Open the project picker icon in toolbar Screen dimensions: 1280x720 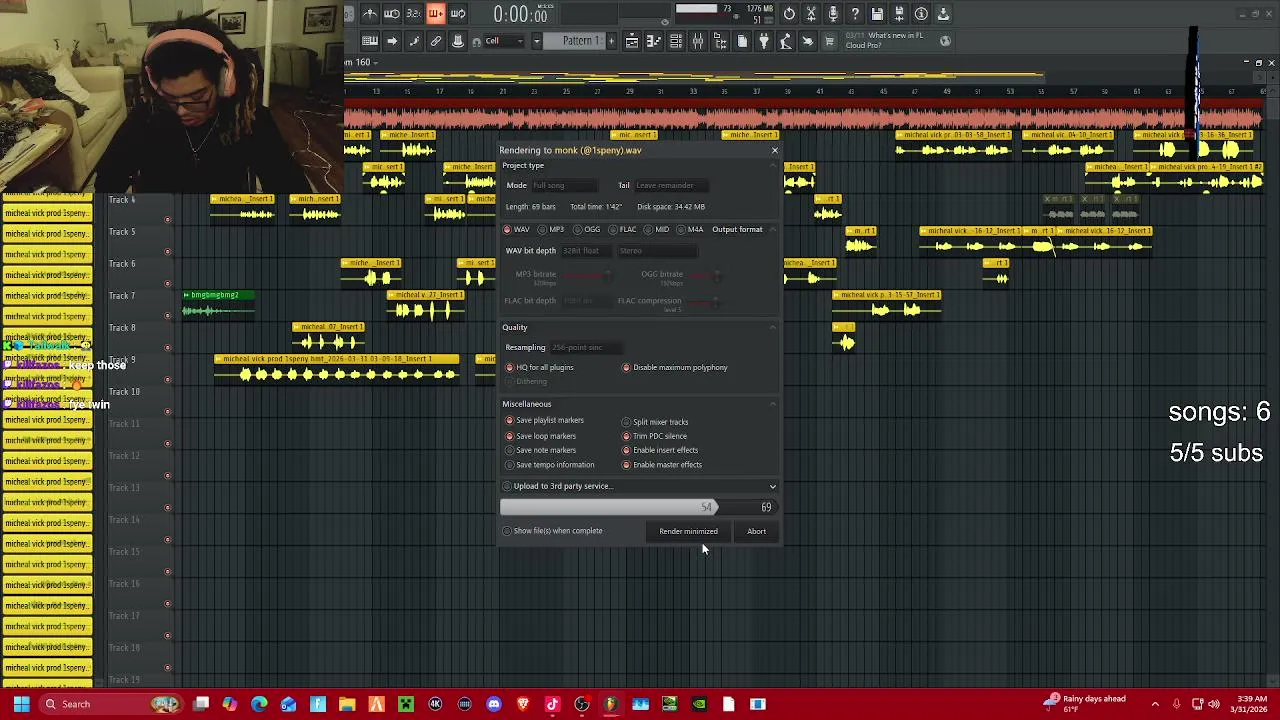click(x=742, y=41)
